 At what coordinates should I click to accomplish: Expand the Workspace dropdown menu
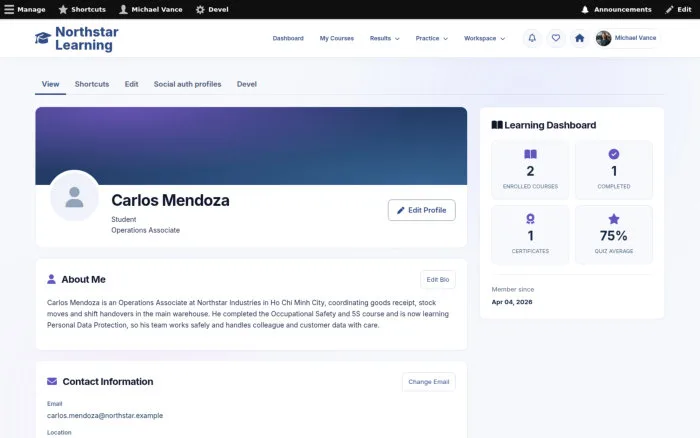tap(484, 38)
